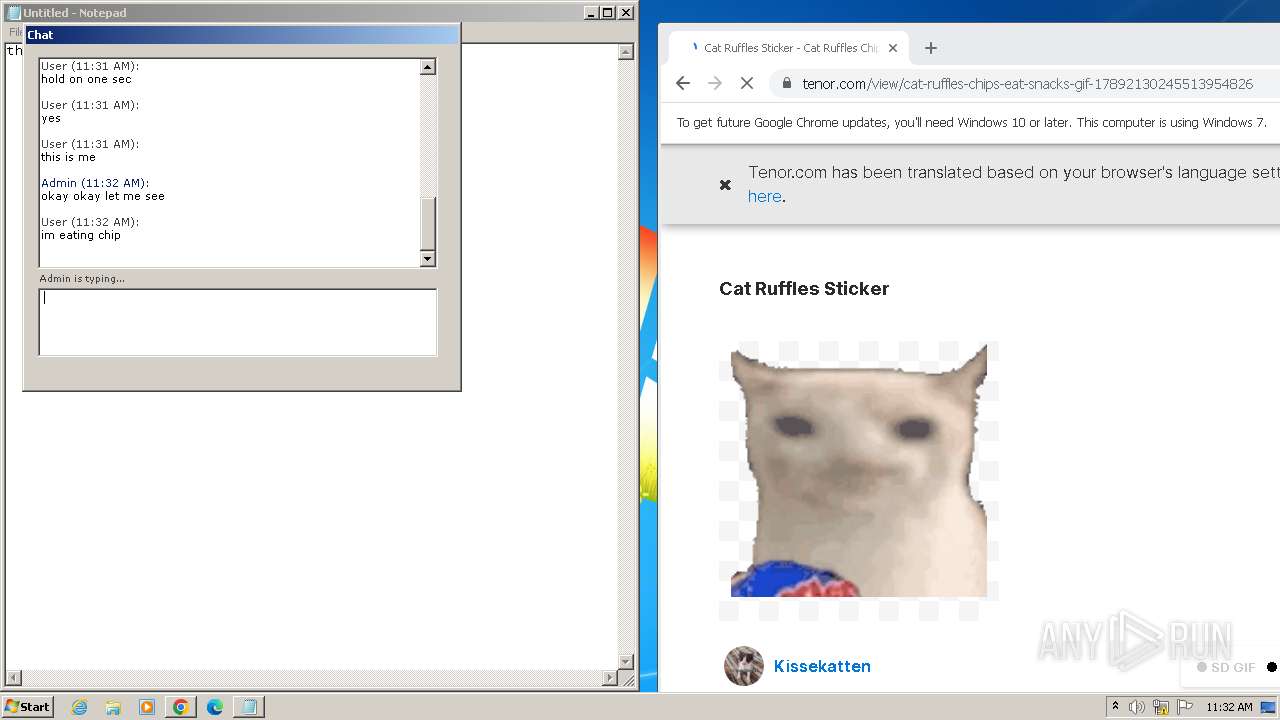Click the Notepad vertical scrollbar up arrow
Image resolution: width=1280 pixels, height=720 pixels.
627,52
